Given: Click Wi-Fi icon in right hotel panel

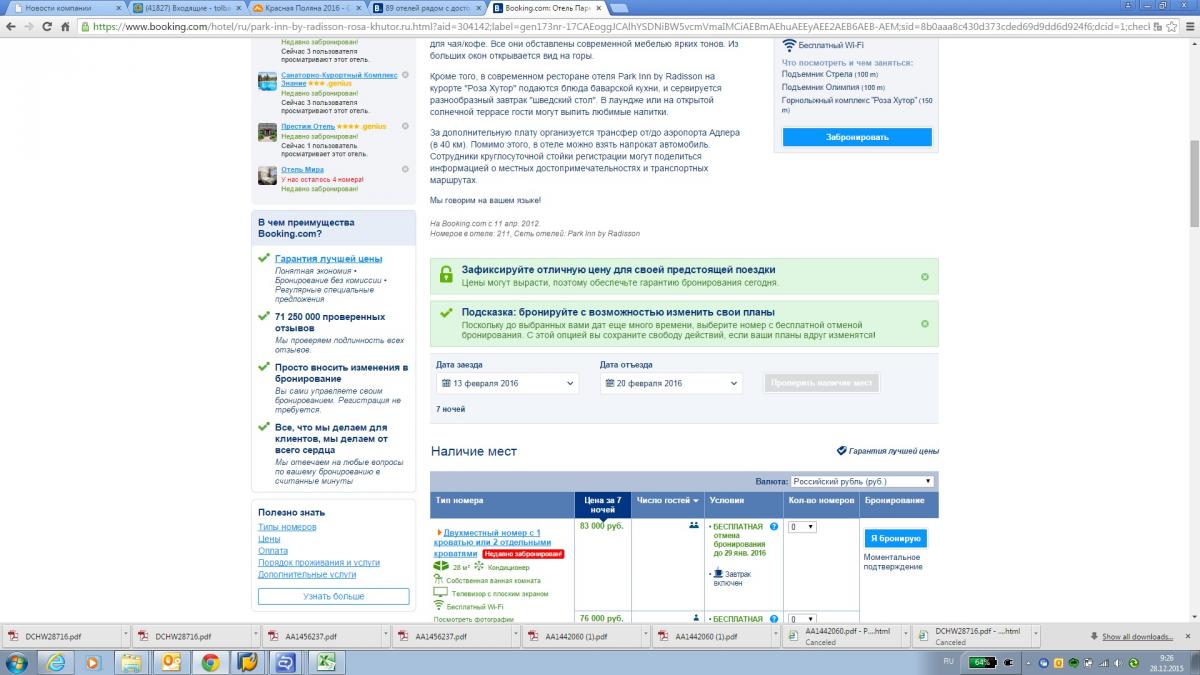Looking at the screenshot, I should [789, 45].
